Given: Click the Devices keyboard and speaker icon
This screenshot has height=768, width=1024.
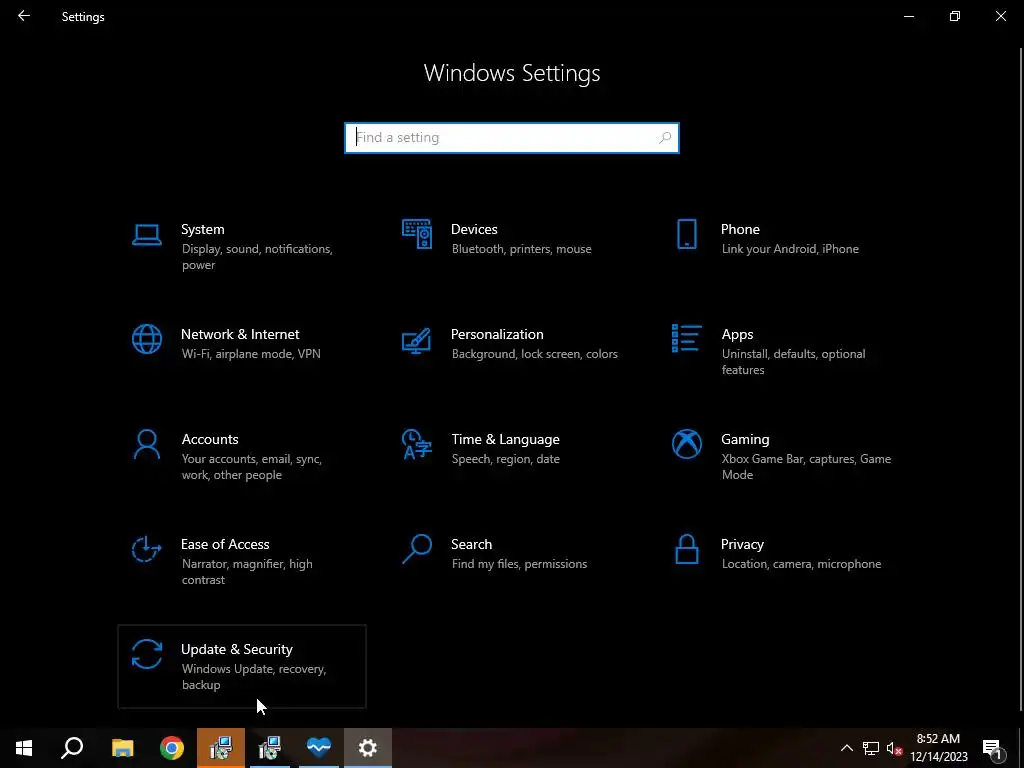Looking at the screenshot, I should coord(417,234).
